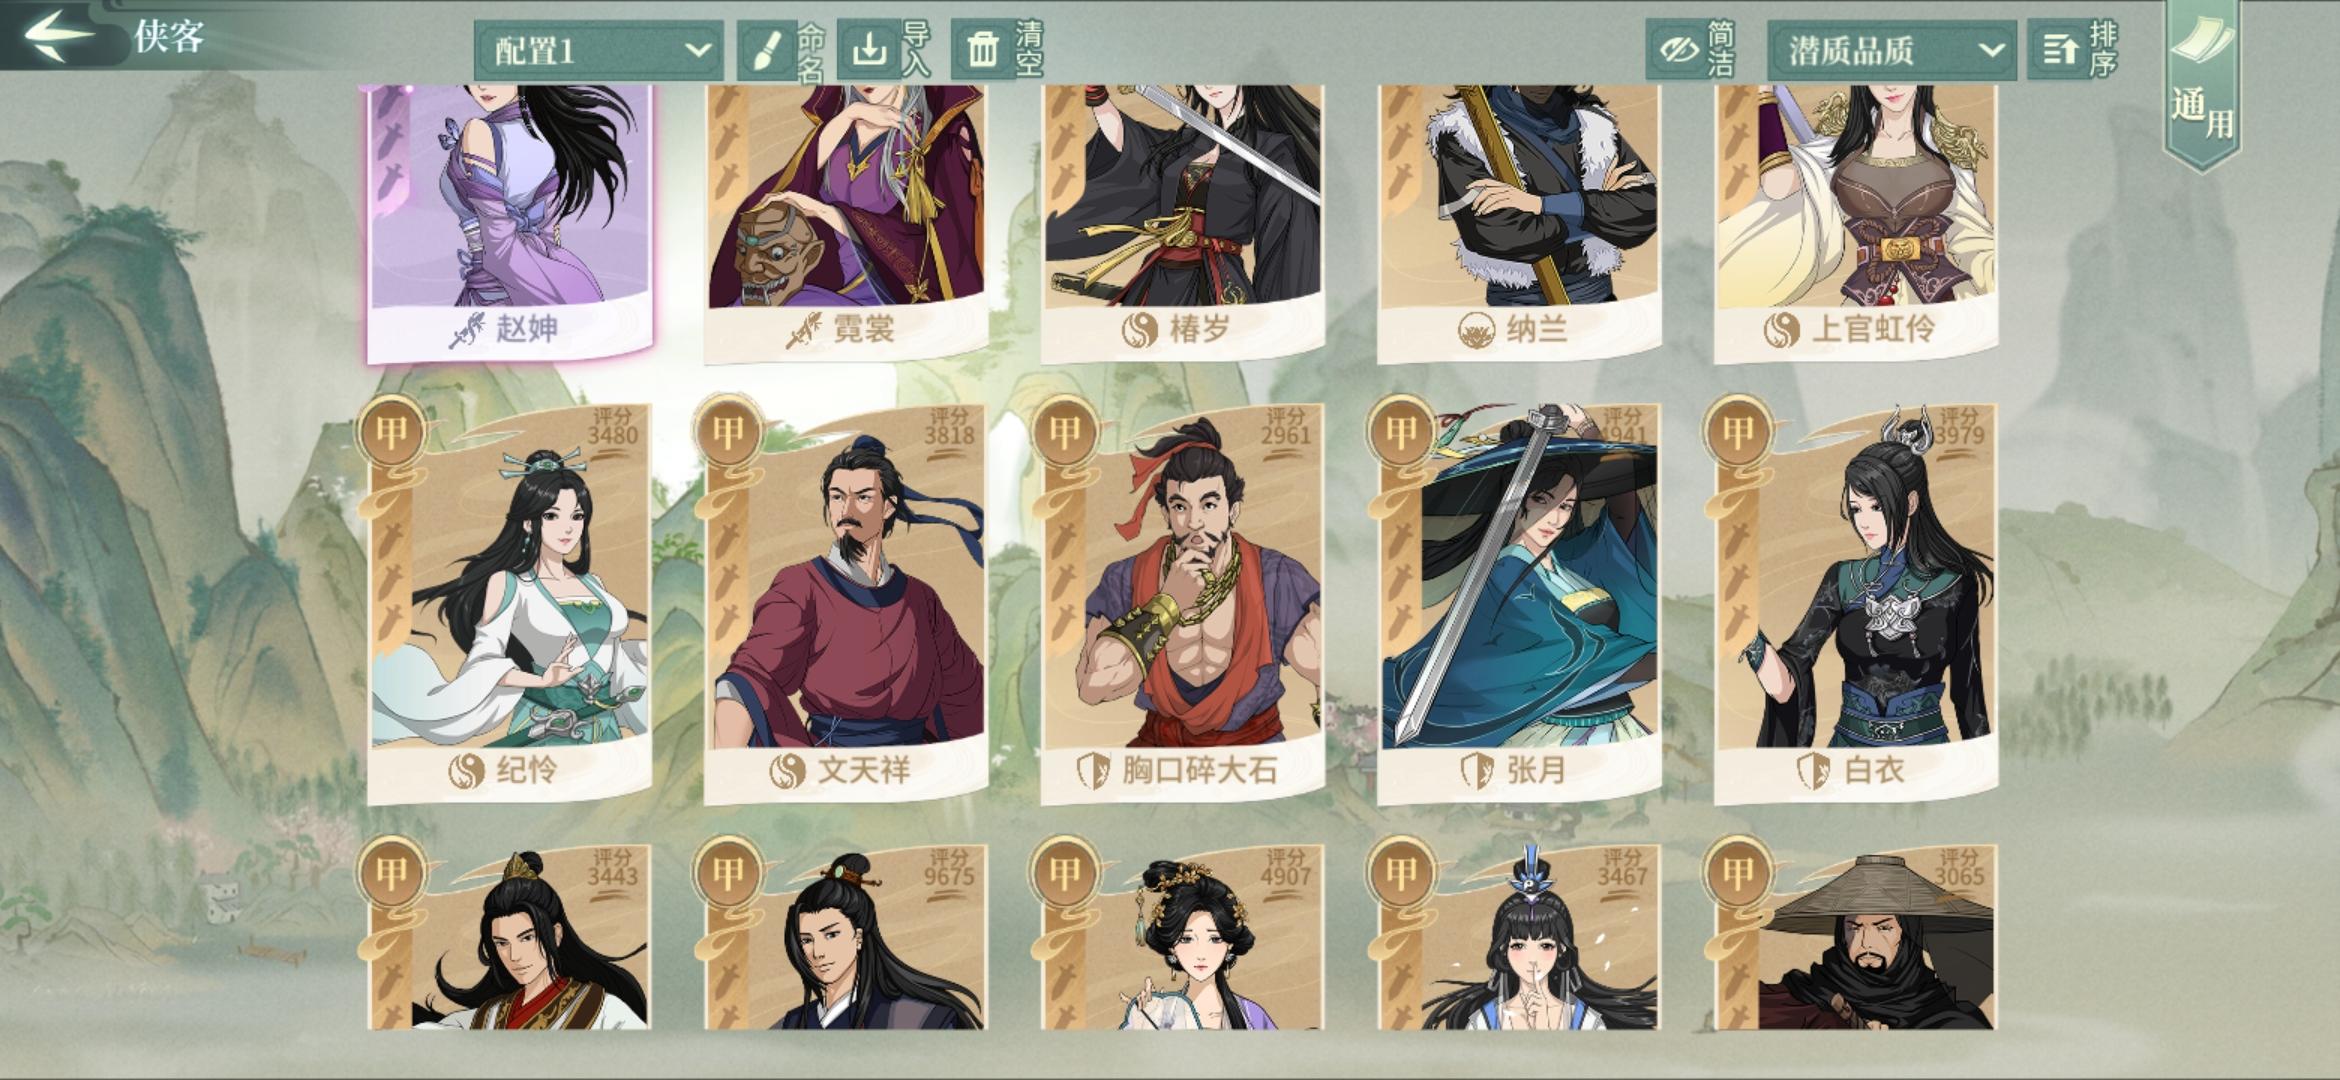Select the 通用 ribbon tab

click(2202, 85)
